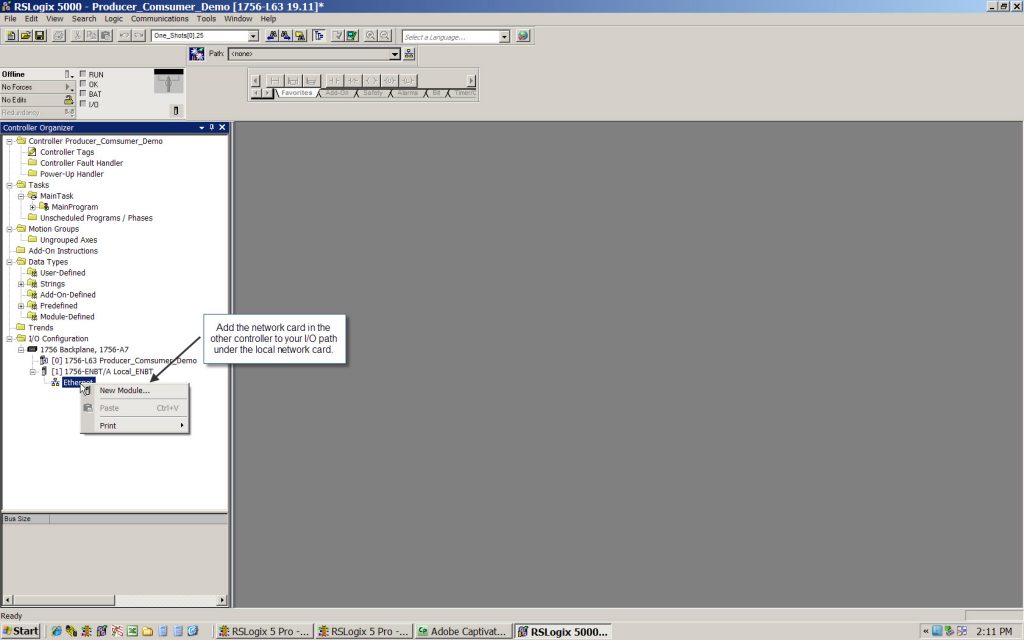The height and width of the screenshot is (640, 1024).
Task: Click the controller key switch image
Action: [169, 82]
